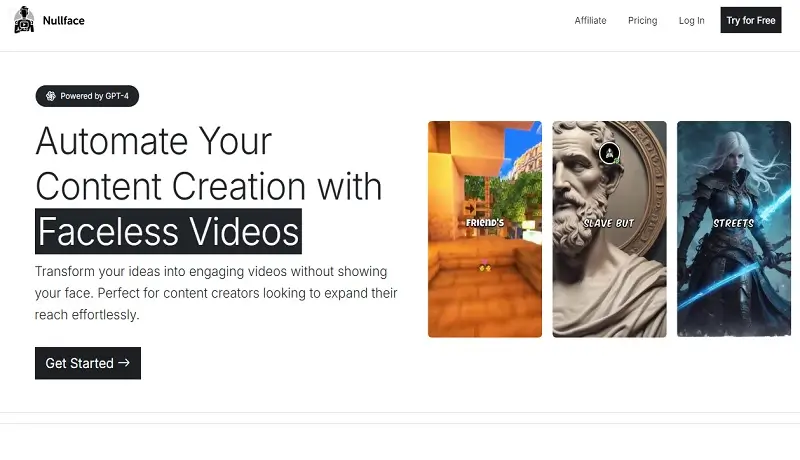Click the Powered by GPT-4 badge label
The image size is (800, 460).
(x=95, y=96)
